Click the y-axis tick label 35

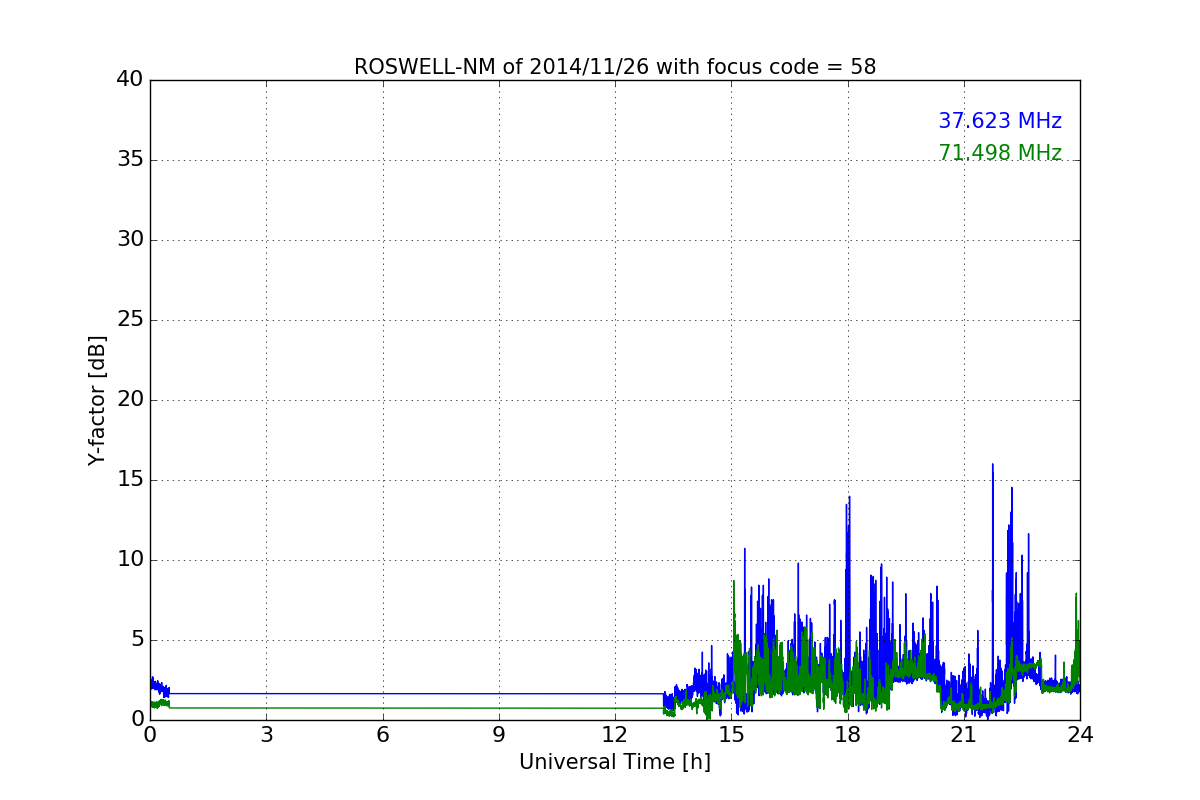130,159
